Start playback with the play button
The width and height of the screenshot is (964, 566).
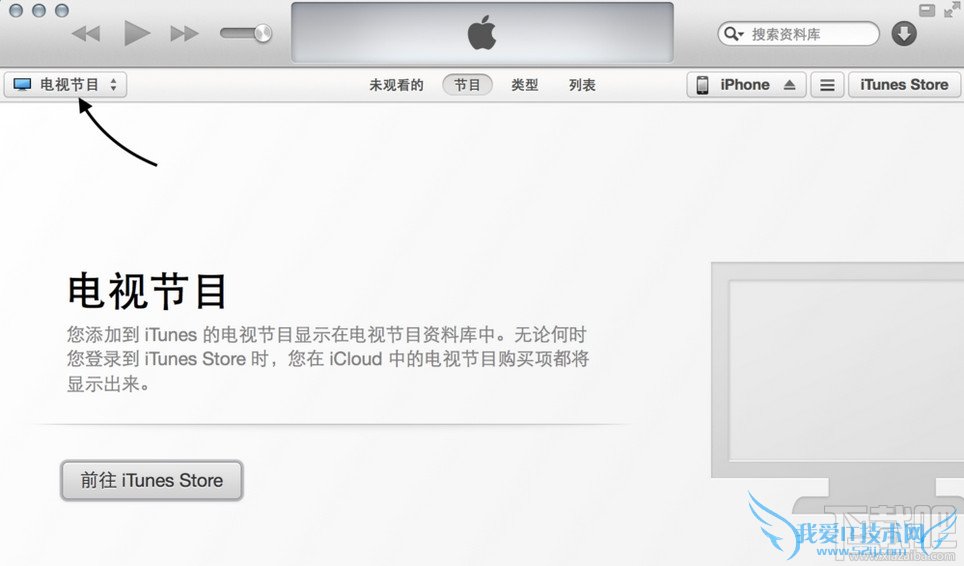coord(136,33)
